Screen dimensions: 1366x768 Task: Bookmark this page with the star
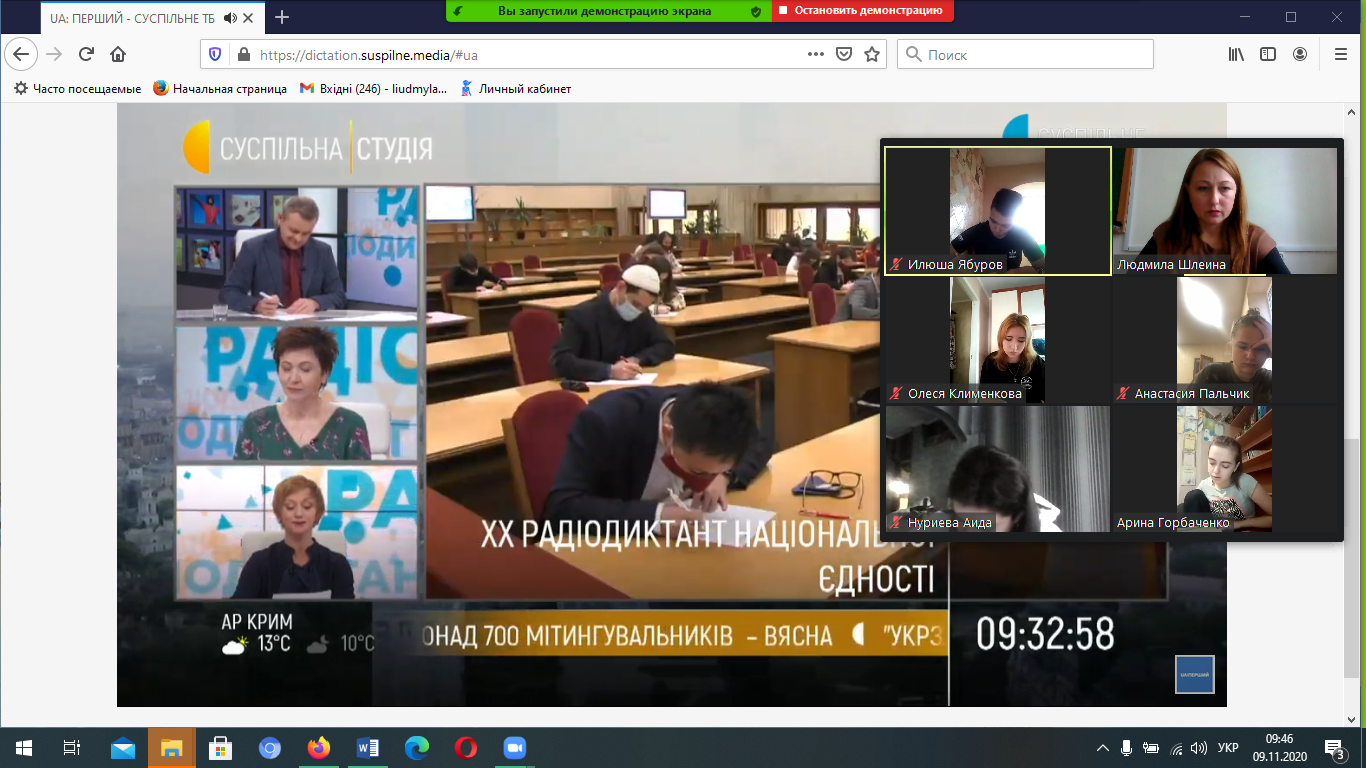pyautogui.click(x=872, y=54)
